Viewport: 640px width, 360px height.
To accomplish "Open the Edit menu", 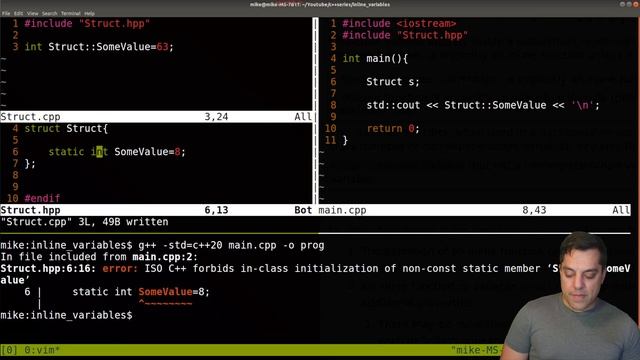I will (18, 13).
